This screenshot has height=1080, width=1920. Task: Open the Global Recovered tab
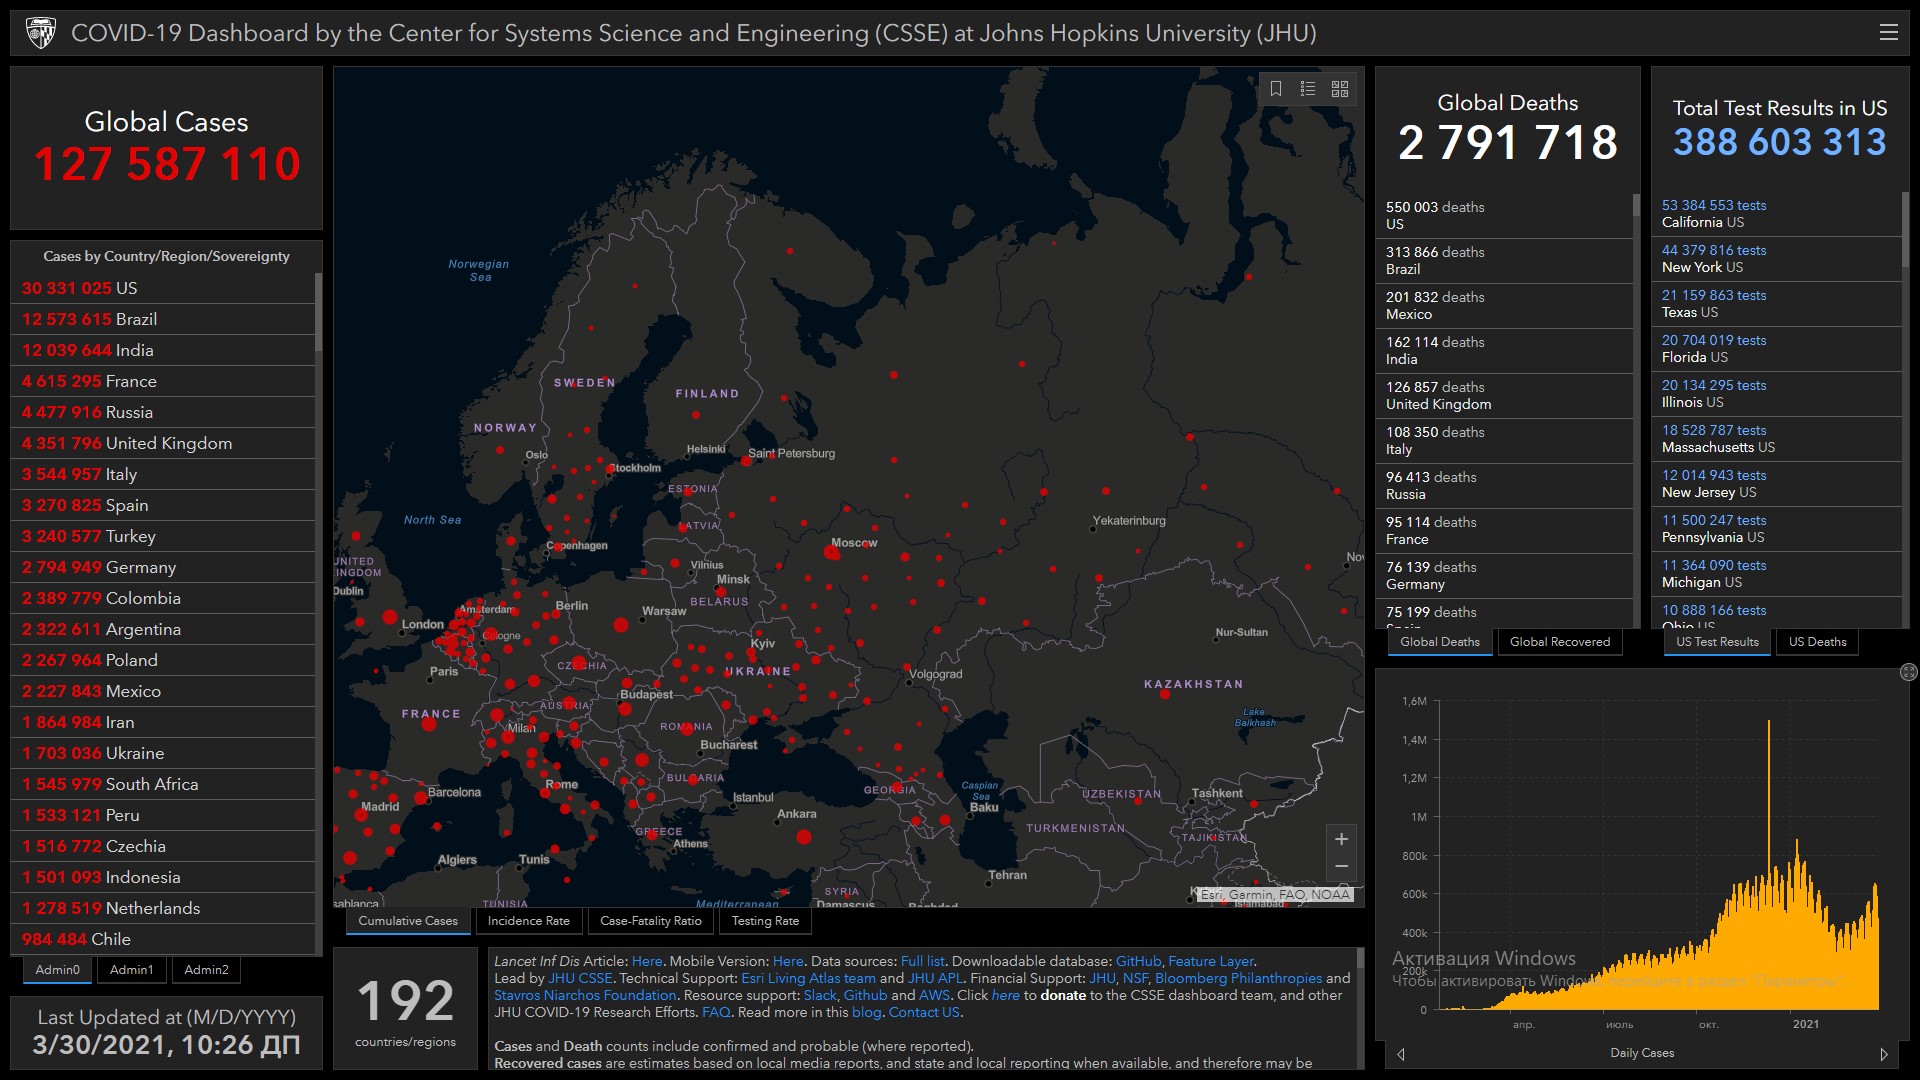[1559, 642]
